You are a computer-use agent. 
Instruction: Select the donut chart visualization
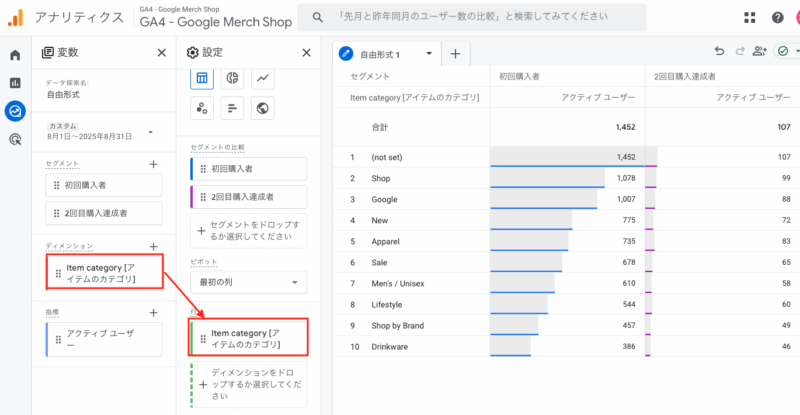[x=232, y=78]
